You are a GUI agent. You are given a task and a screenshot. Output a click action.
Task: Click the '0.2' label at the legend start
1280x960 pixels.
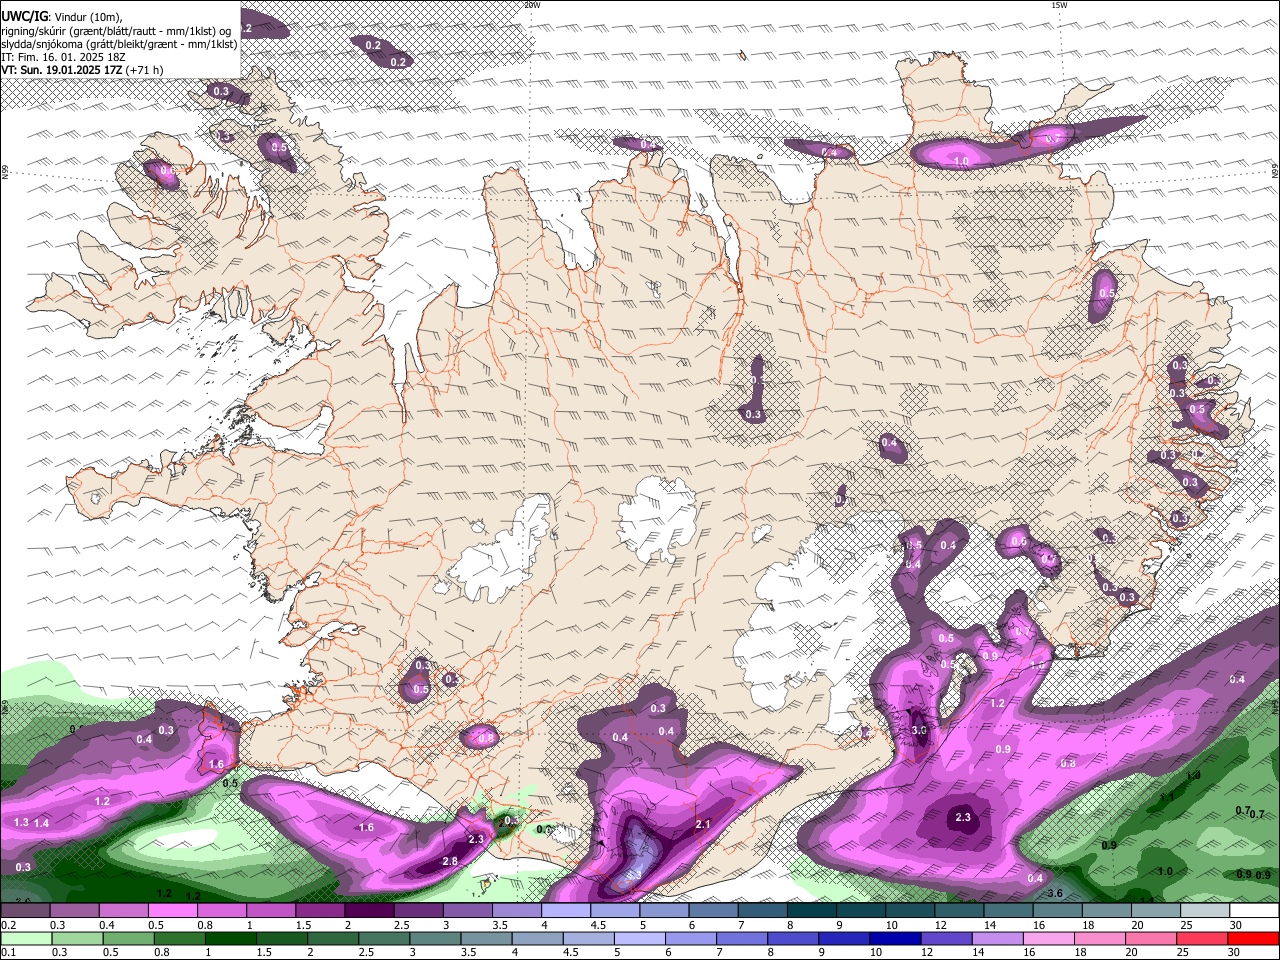coord(8,926)
